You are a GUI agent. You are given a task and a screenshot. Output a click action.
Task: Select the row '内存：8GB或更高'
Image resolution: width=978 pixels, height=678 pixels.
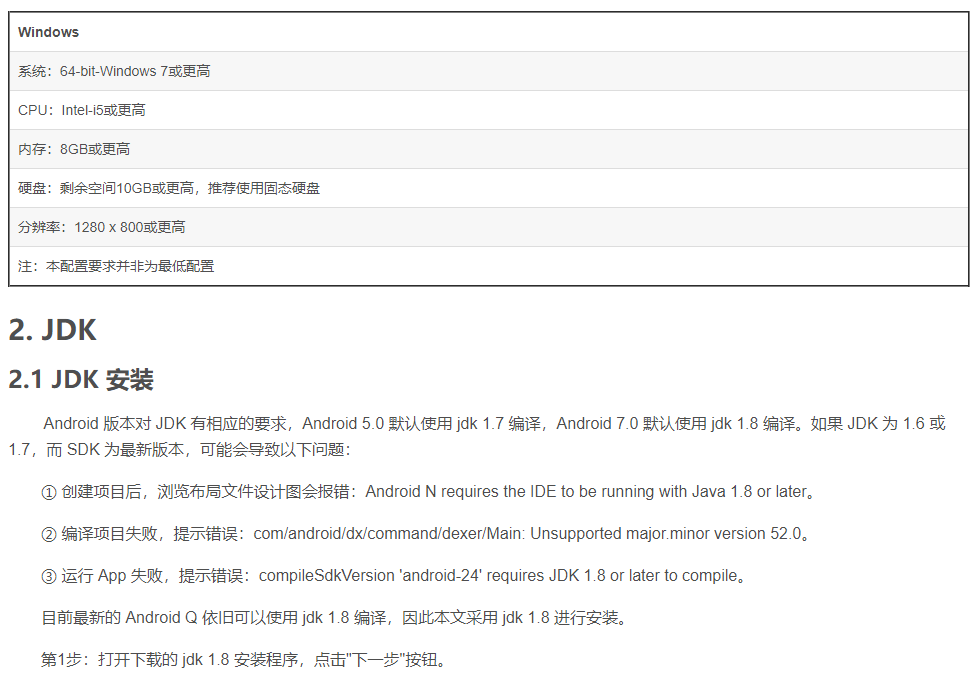coord(488,149)
